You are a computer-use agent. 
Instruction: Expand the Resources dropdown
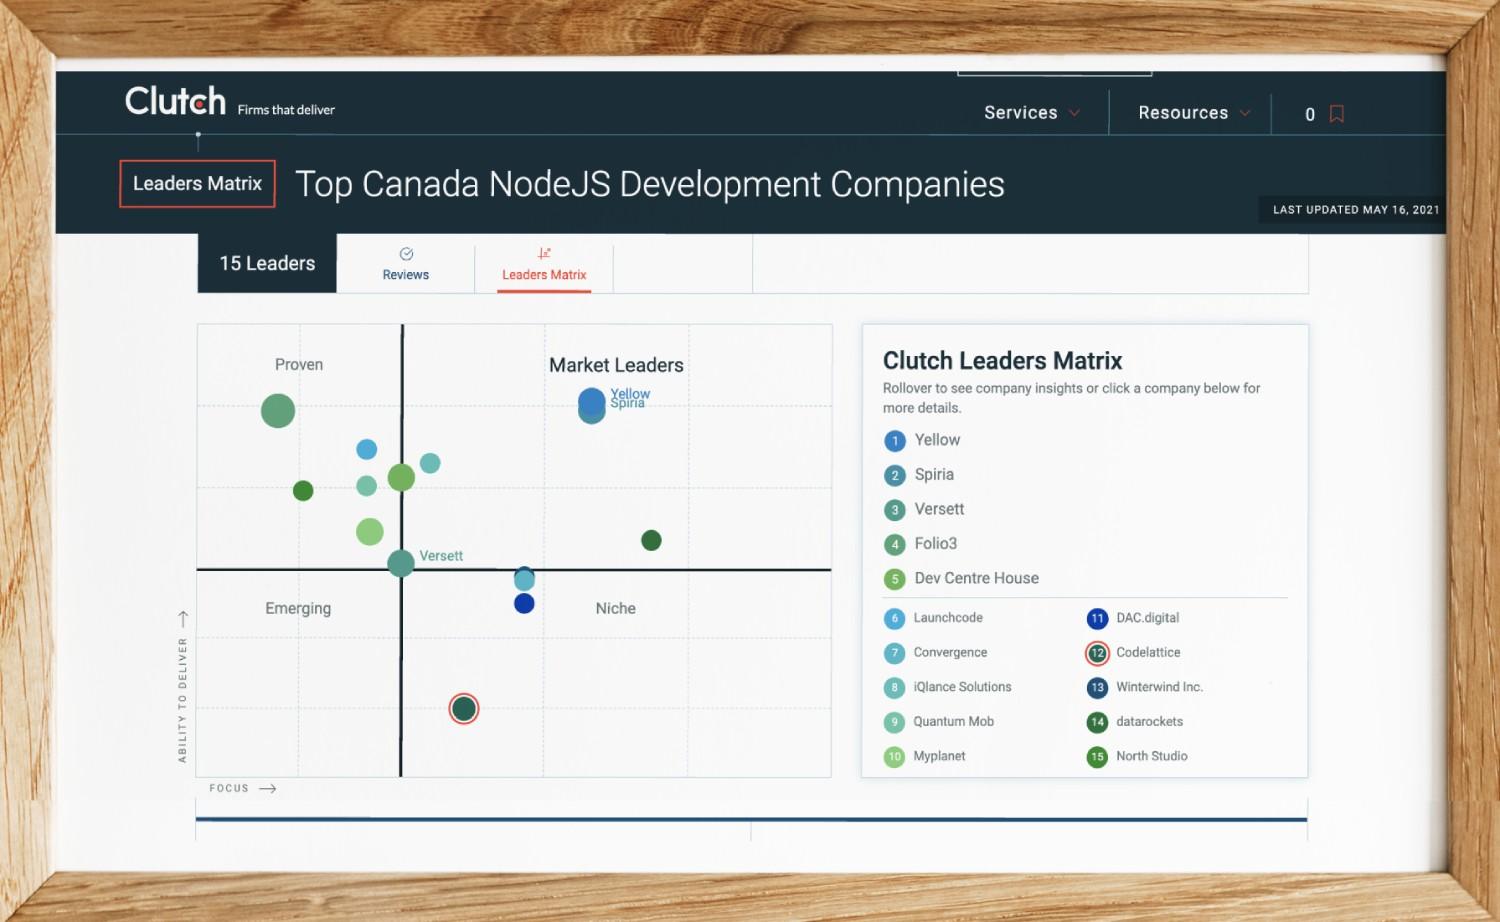pos(1195,113)
